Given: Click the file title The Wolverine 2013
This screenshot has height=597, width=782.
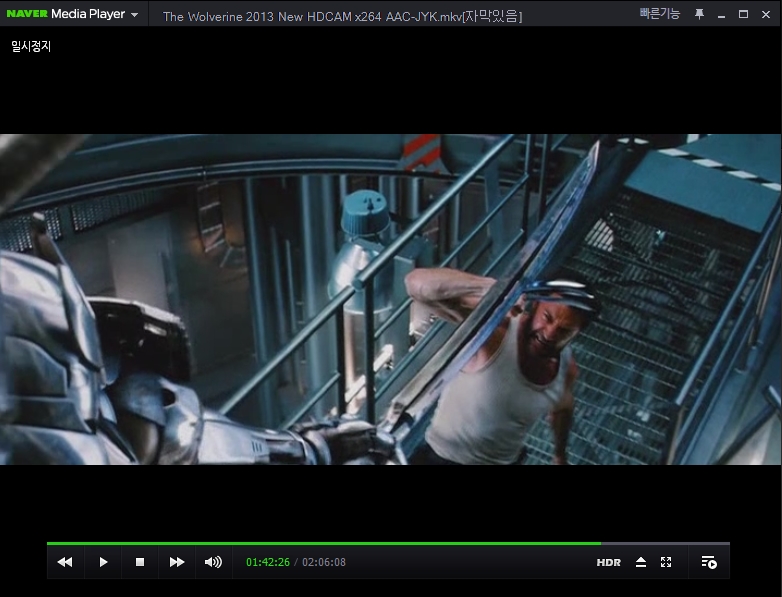Looking at the screenshot, I should point(342,16).
